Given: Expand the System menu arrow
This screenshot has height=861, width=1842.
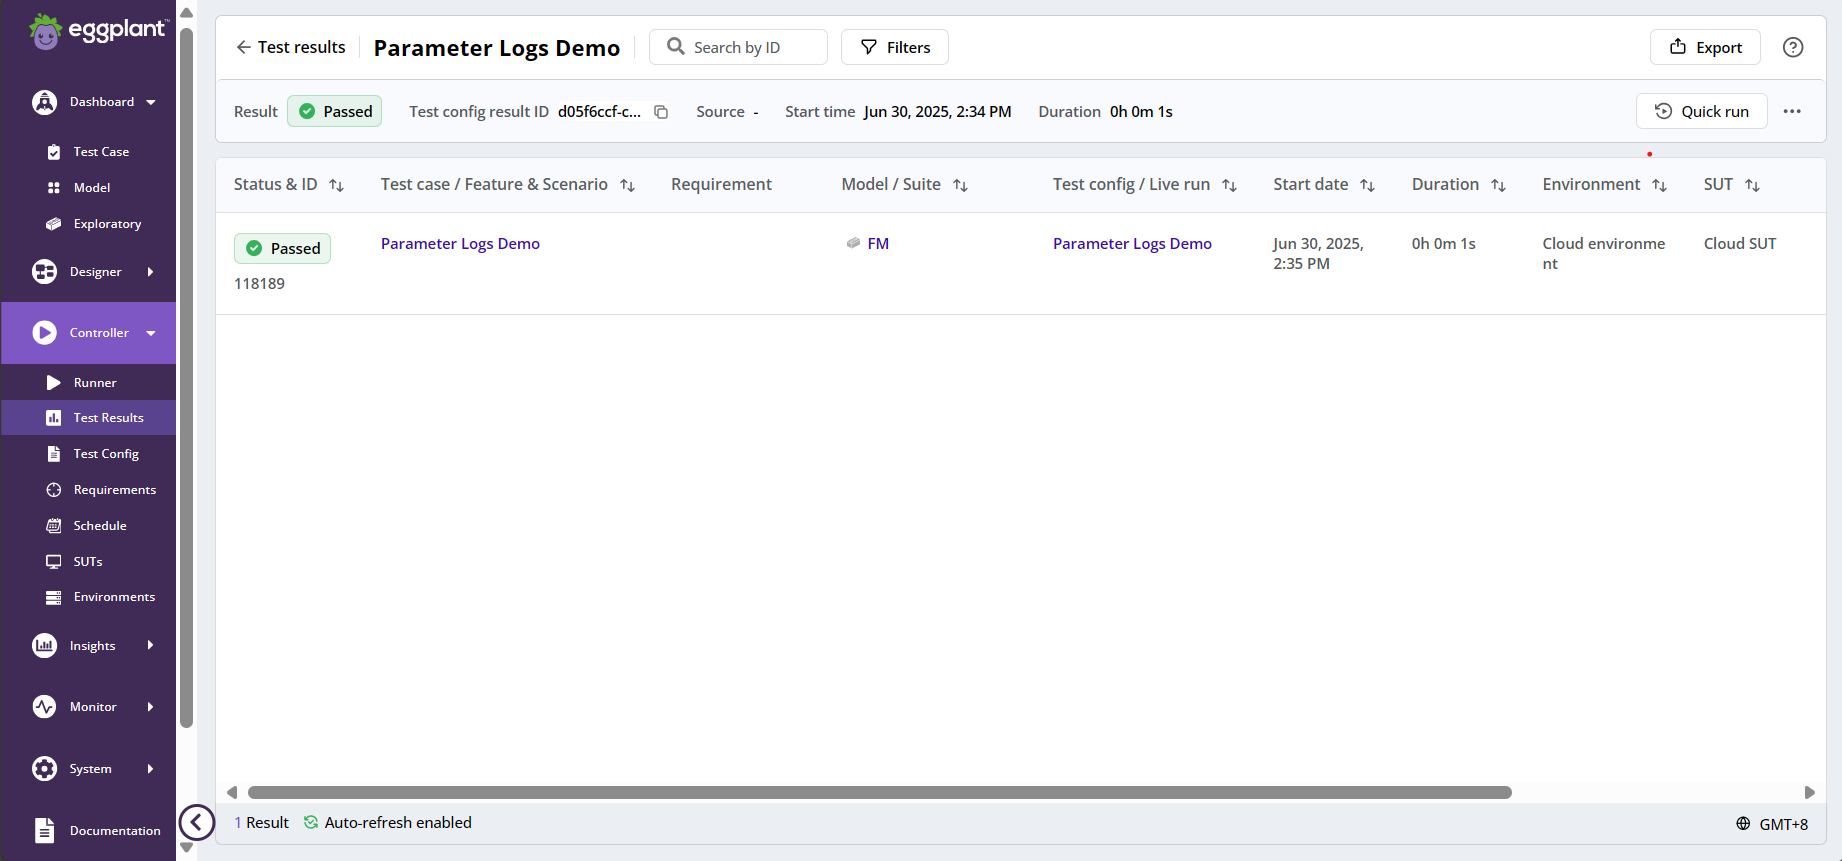Looking at the screenshot, I should [151, 769].
